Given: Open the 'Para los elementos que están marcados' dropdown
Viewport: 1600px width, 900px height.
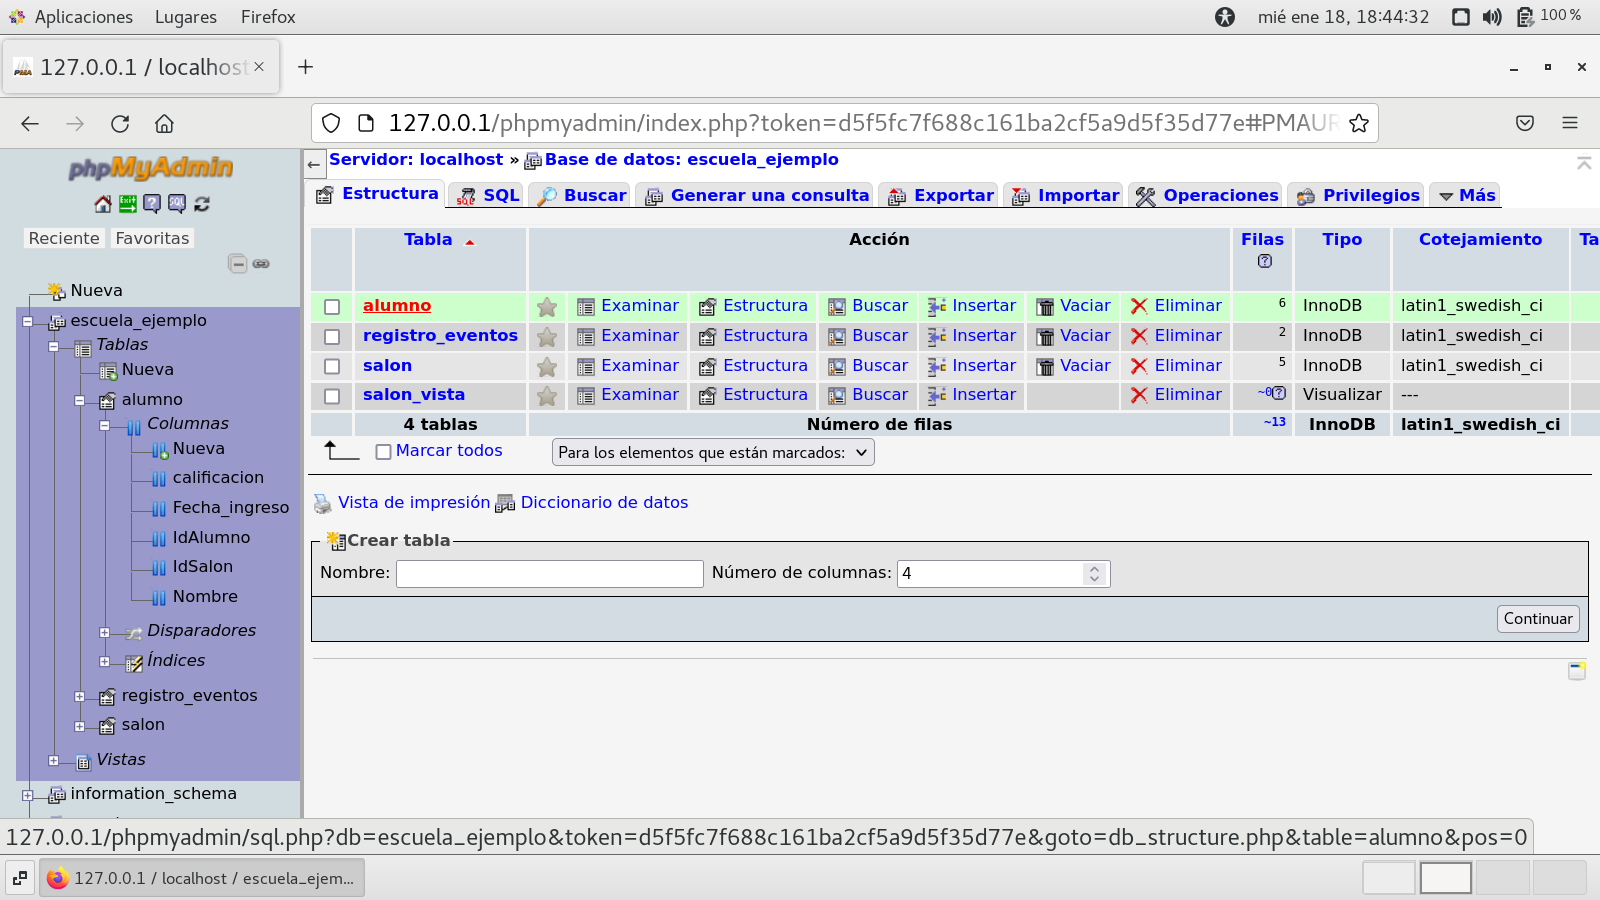Looking at the screenshot, I should (x=713, y=453).
